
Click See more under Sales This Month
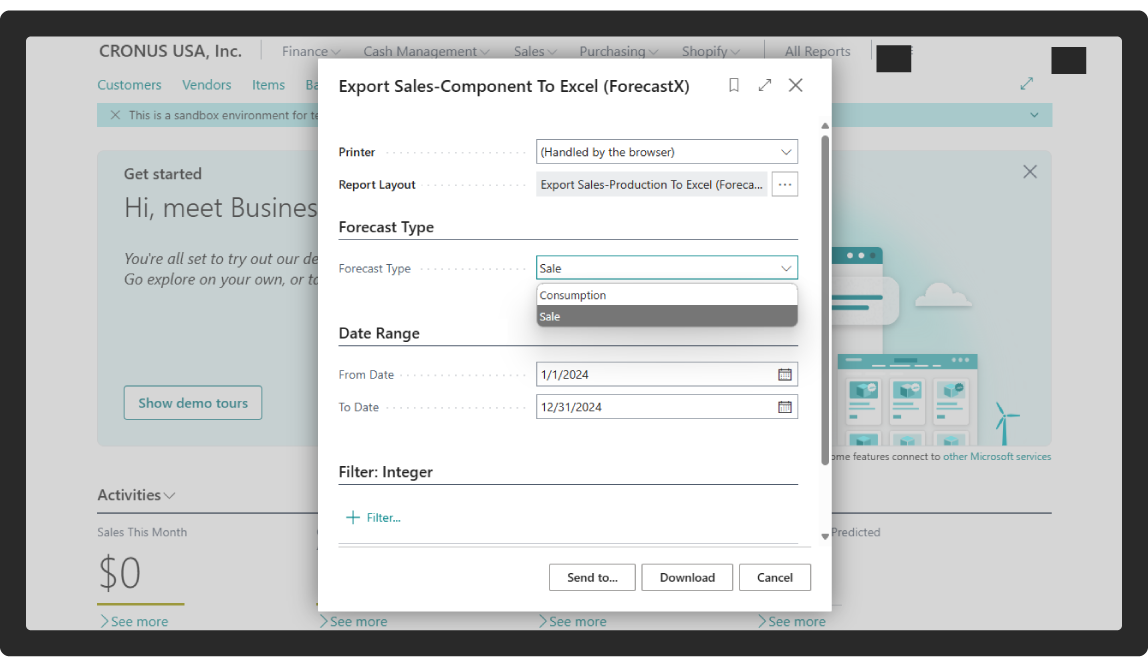tap(134, 621)
